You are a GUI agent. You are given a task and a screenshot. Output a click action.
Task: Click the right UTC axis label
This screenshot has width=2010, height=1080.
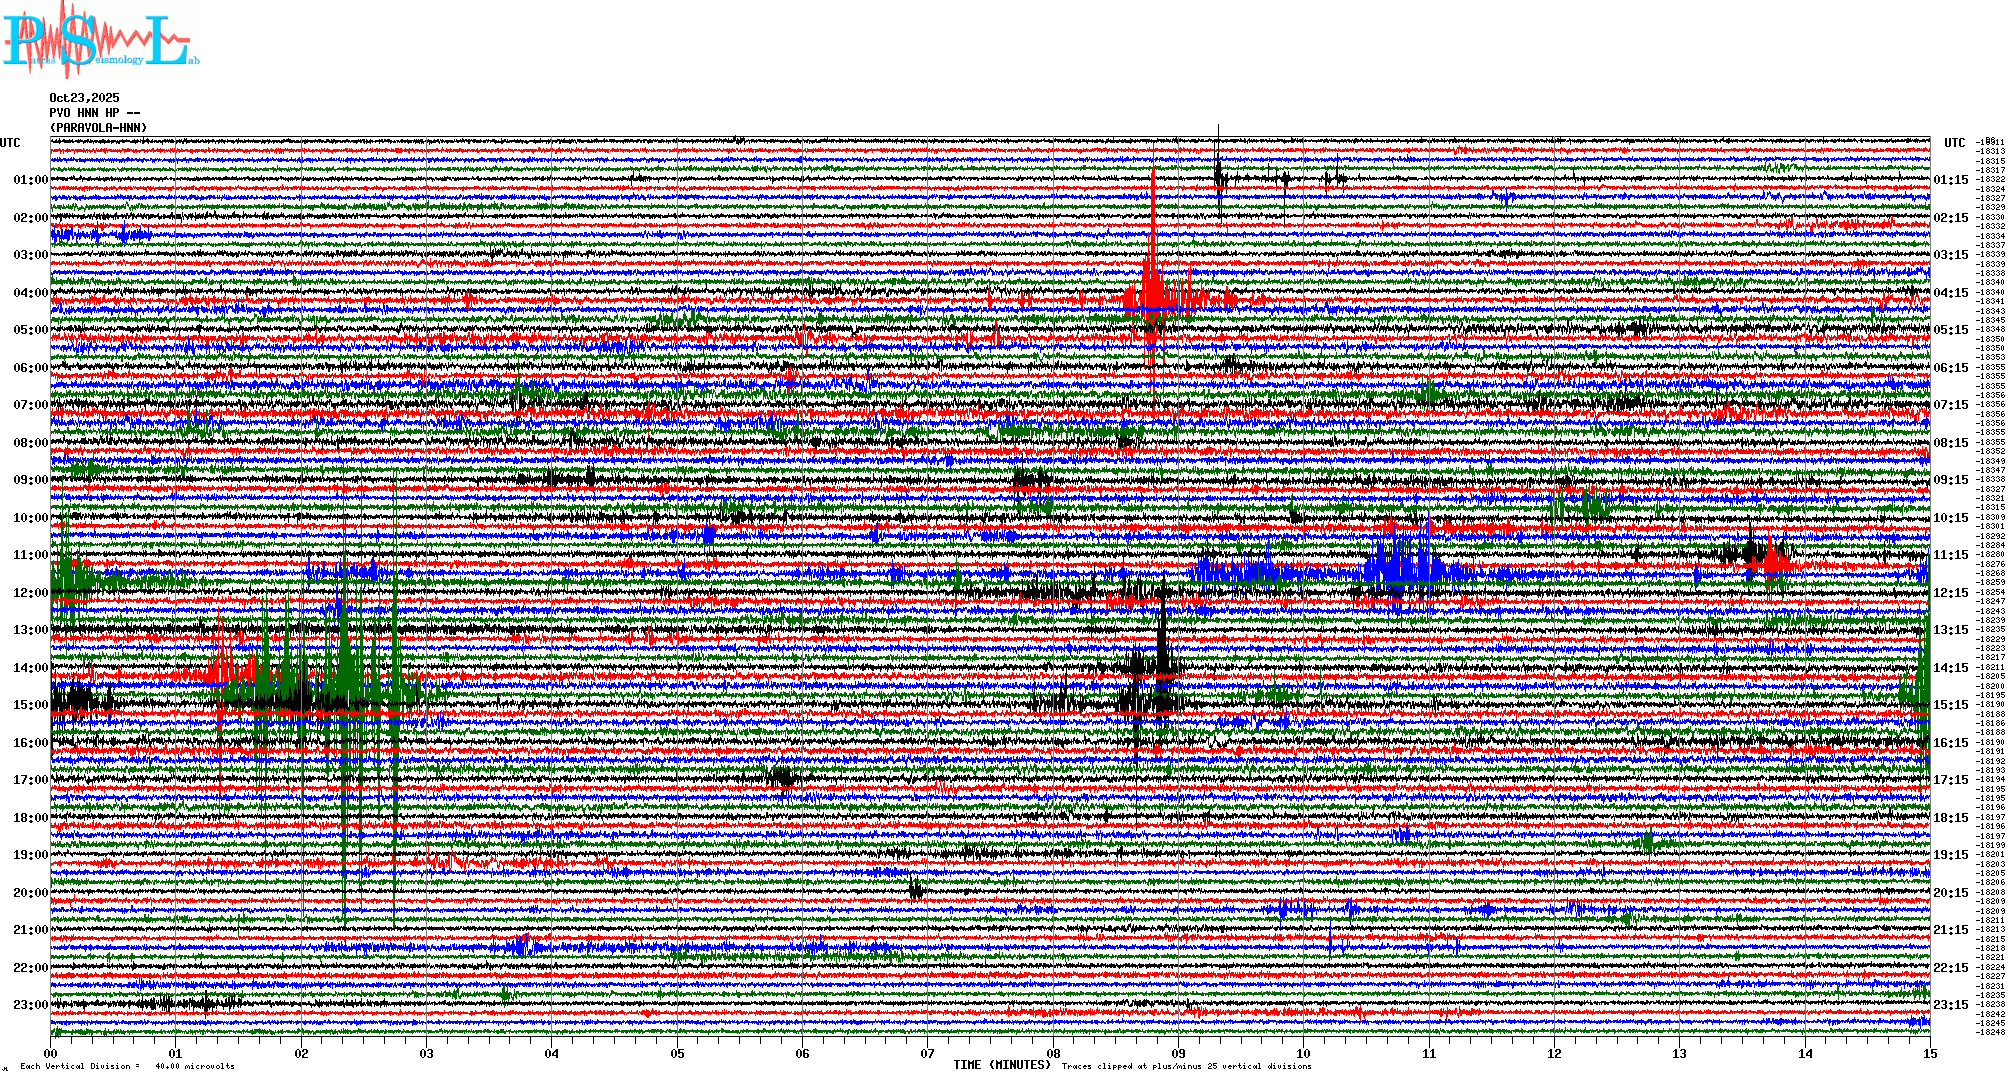(x=1954, y=143)
